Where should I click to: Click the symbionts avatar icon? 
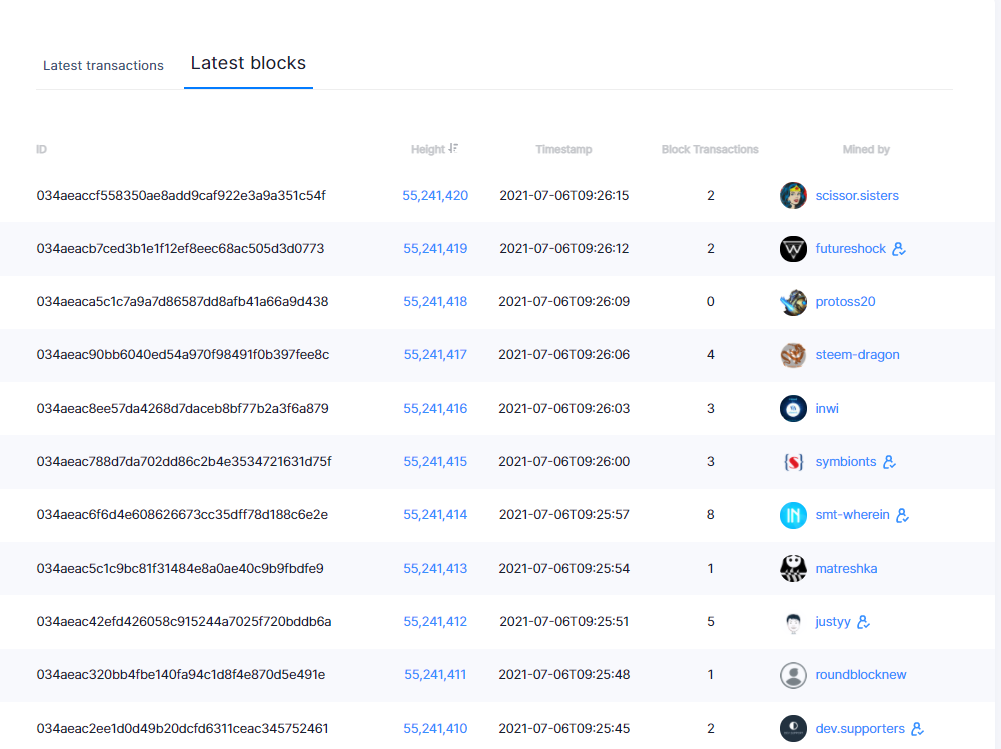[x=793, y=461]
